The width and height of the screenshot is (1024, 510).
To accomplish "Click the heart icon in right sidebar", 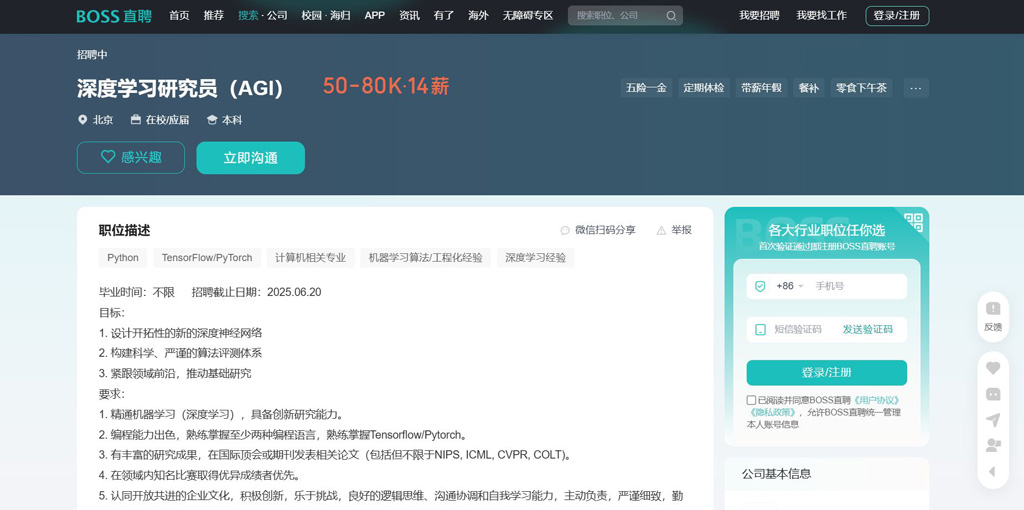I will (993, 369).
